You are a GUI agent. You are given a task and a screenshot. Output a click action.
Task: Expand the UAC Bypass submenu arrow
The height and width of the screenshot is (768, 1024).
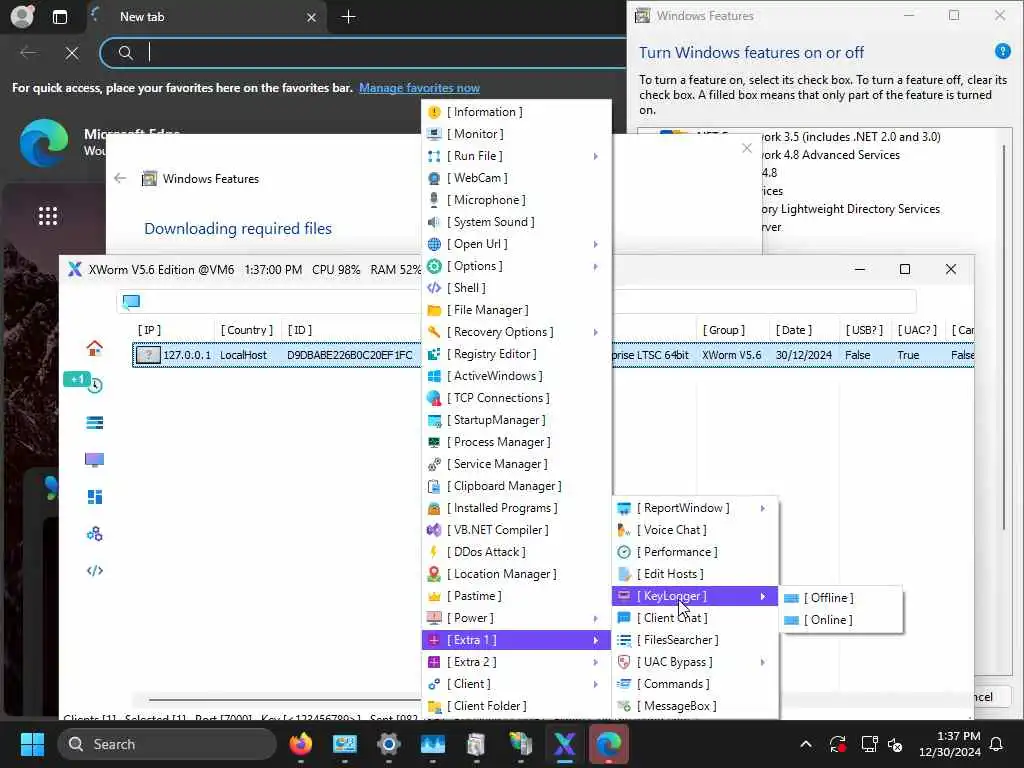[762, 662]
